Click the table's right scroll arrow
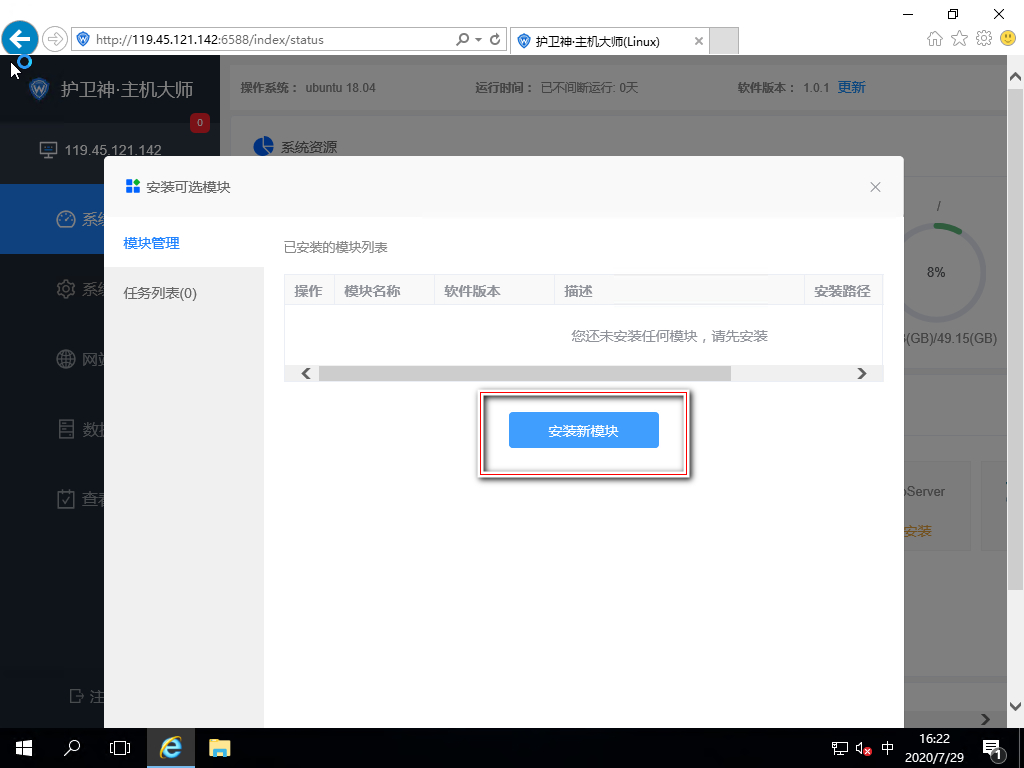The image size is (1024, 768). click(x=861, y=374)
